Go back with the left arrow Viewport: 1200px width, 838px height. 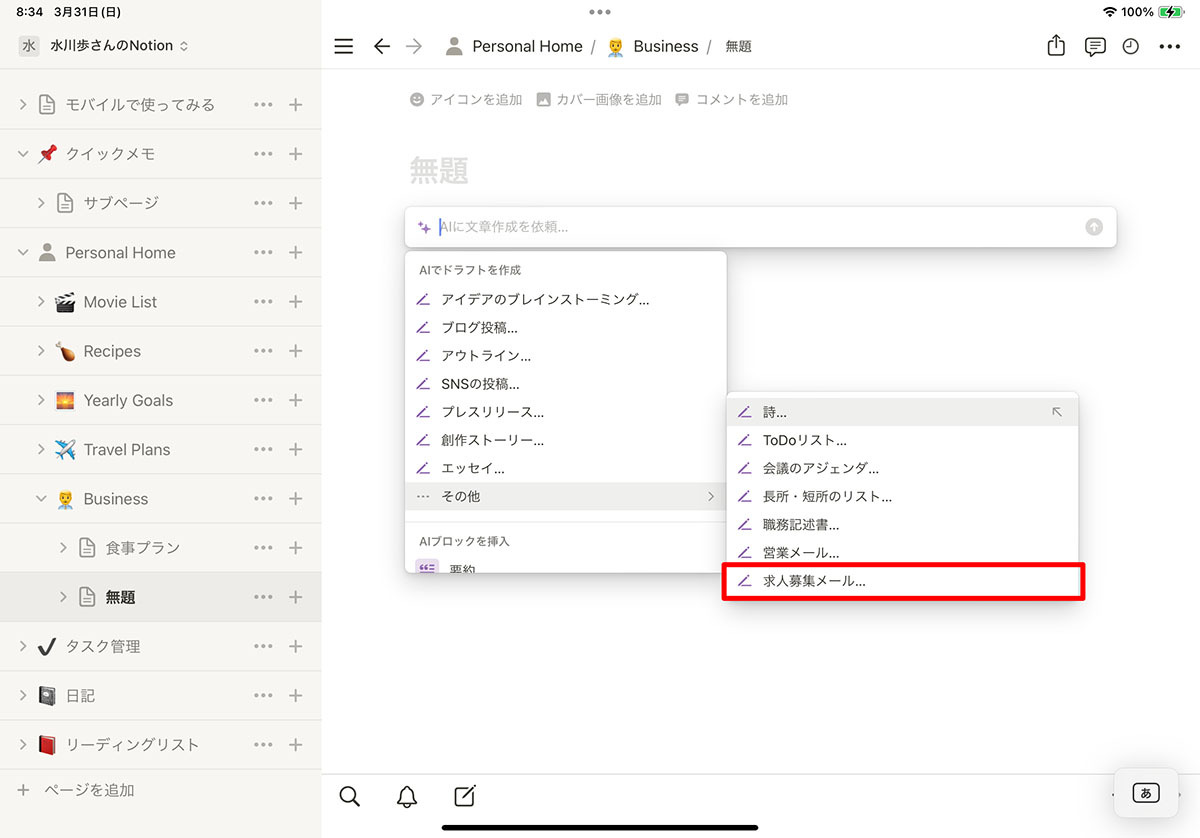tap(382, 46)
